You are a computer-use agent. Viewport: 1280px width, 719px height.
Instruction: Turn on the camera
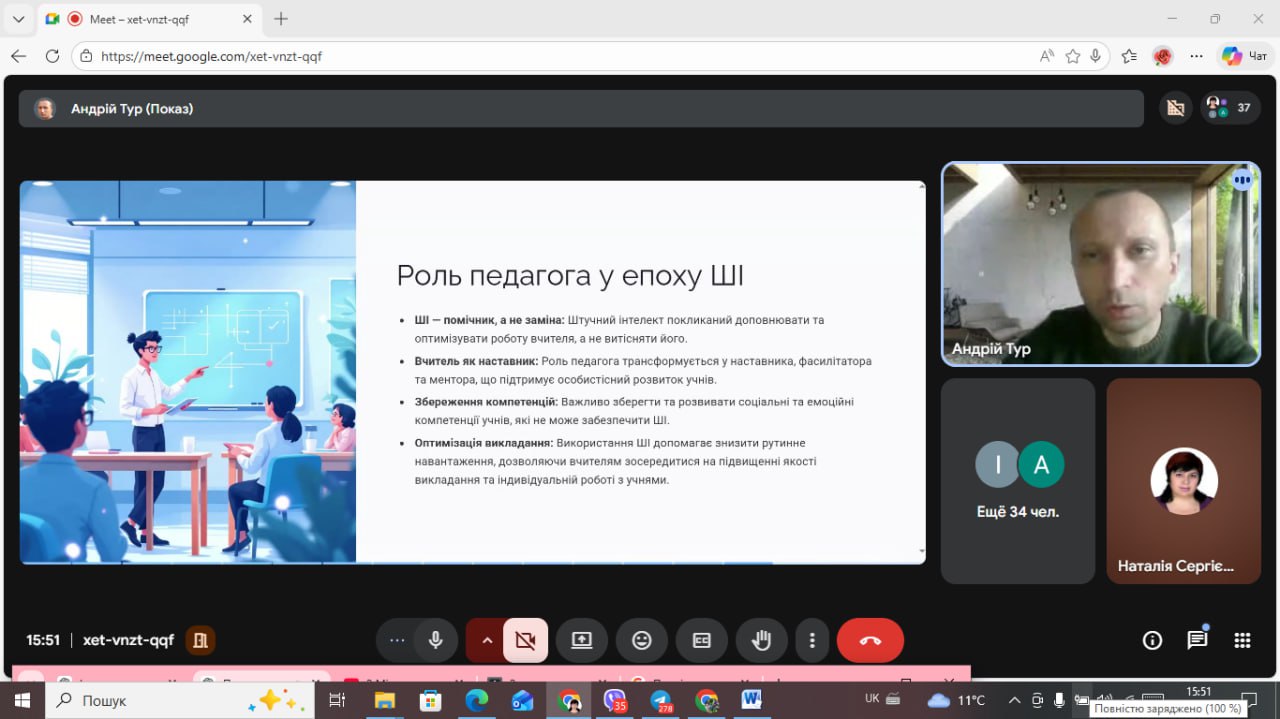525,641
